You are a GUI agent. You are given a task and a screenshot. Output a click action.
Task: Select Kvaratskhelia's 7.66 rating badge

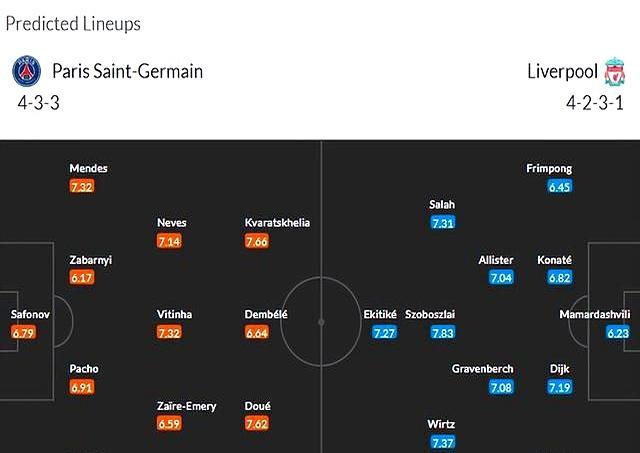click(x=259, y=241)
